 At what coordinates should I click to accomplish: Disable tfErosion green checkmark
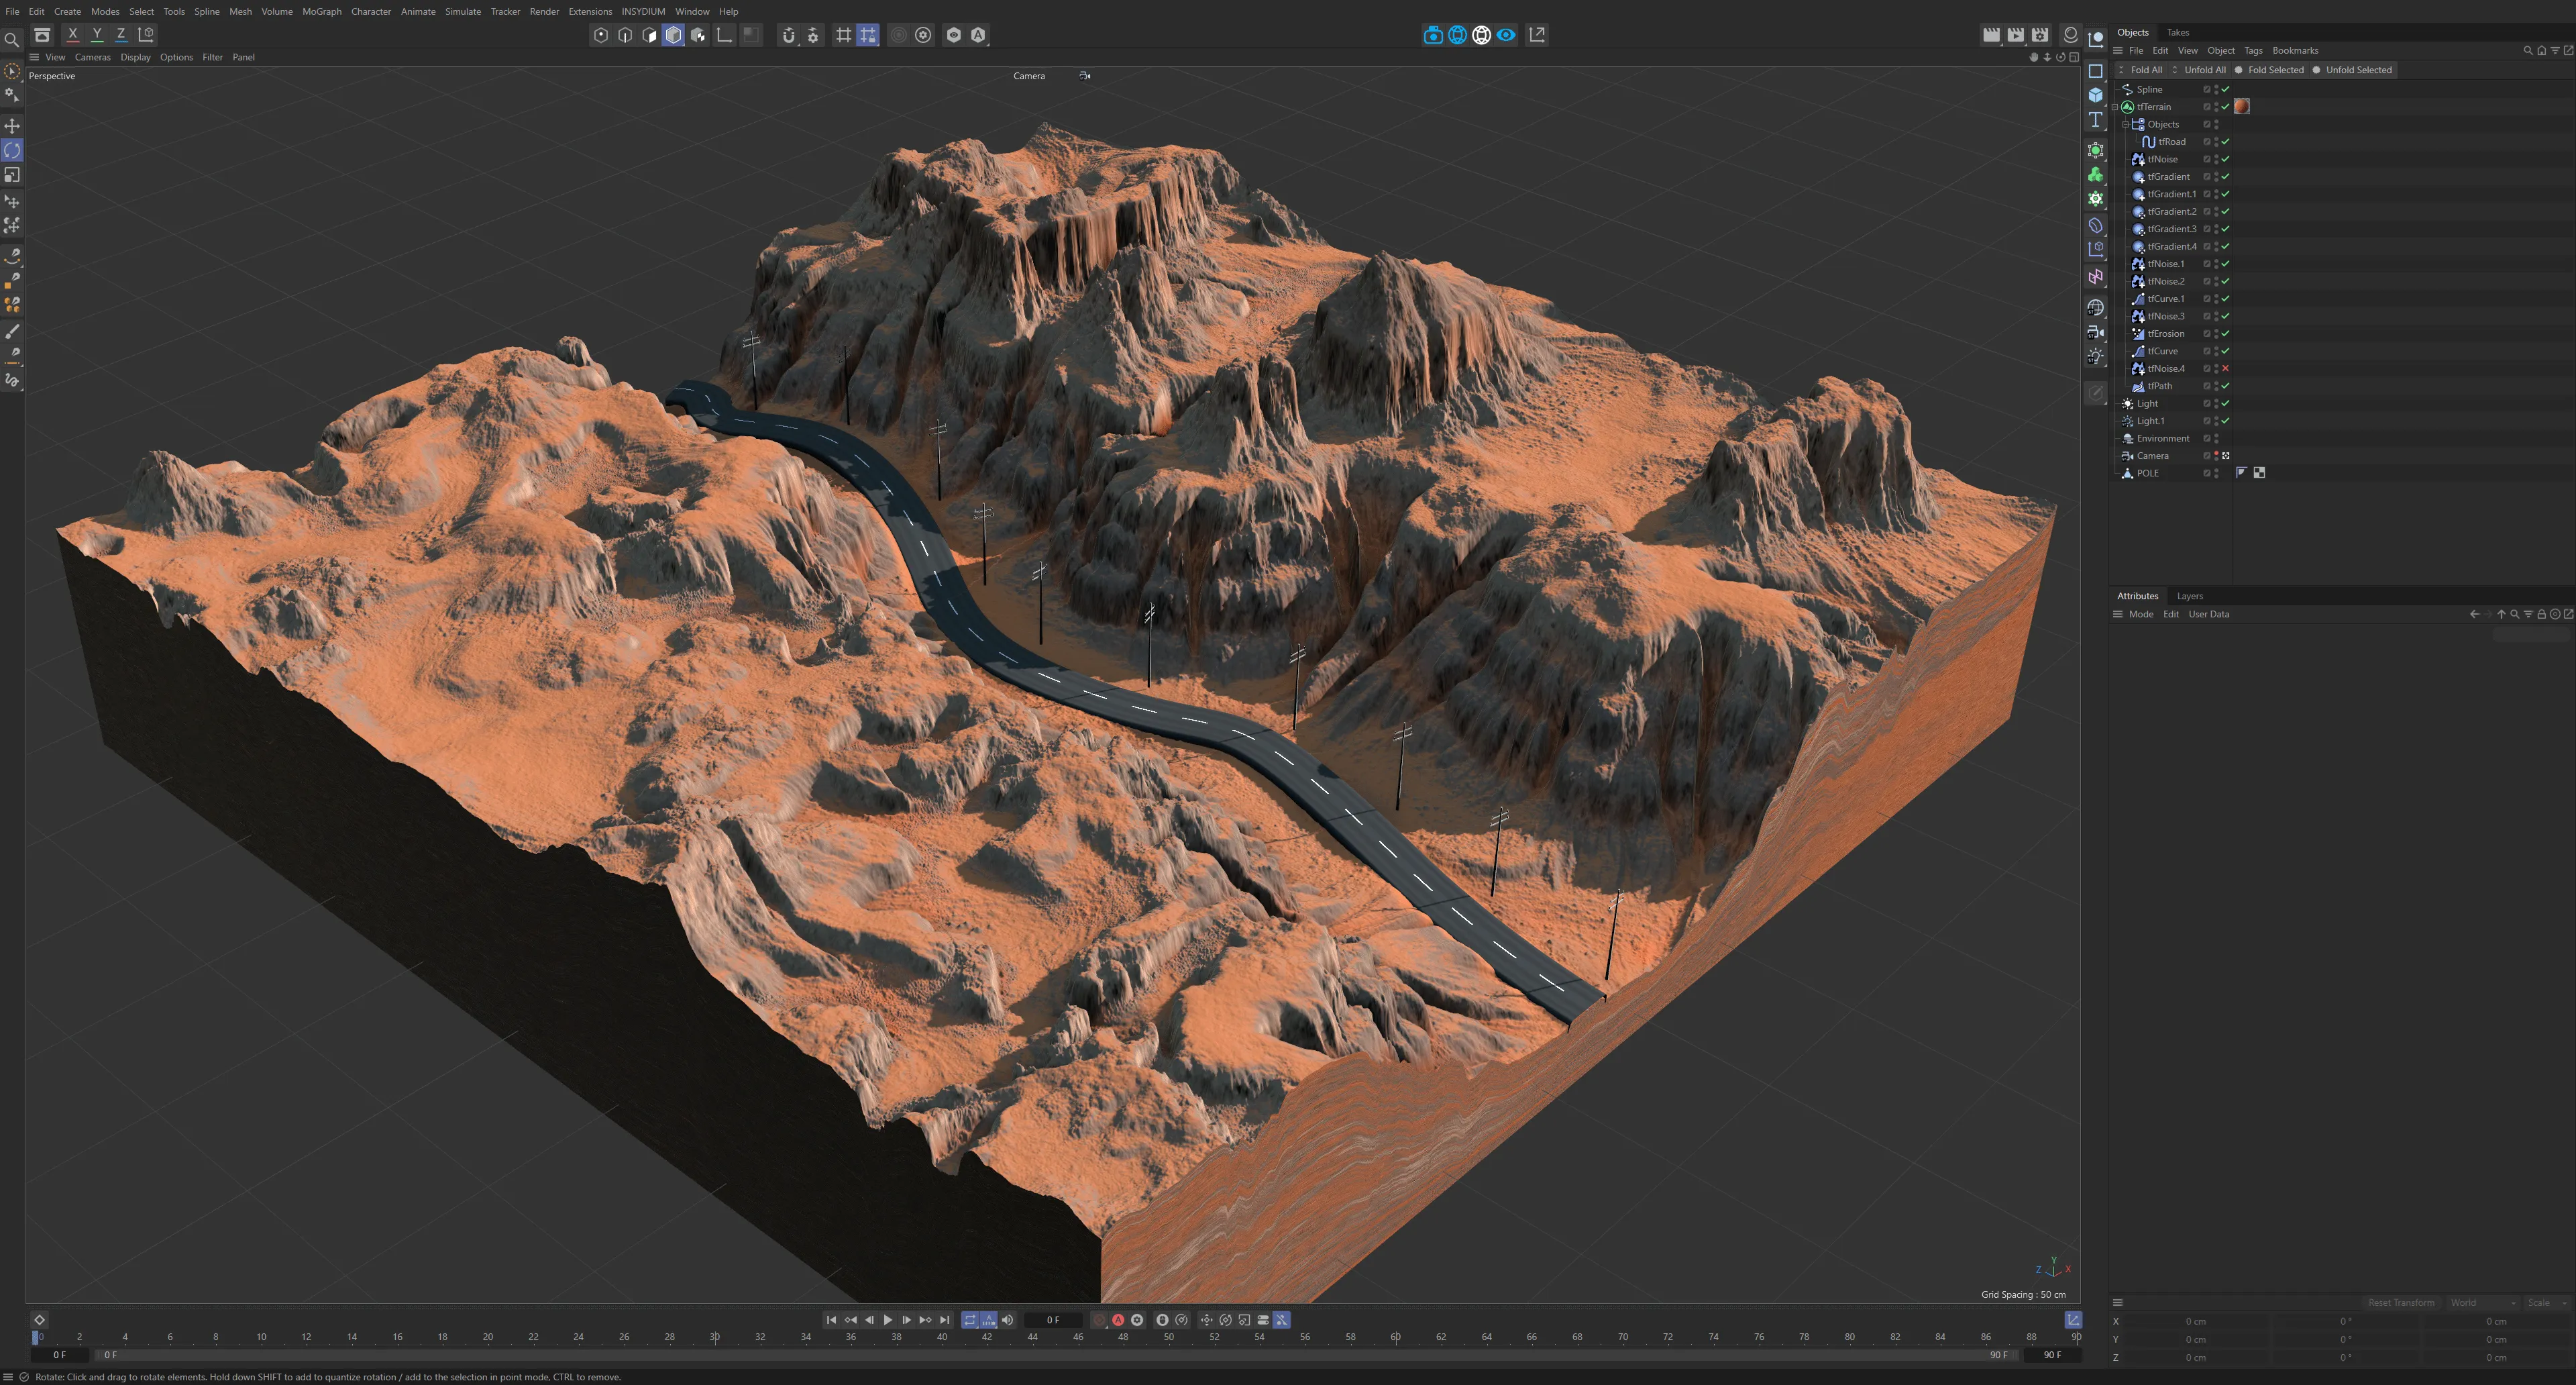click(2225, 334)
